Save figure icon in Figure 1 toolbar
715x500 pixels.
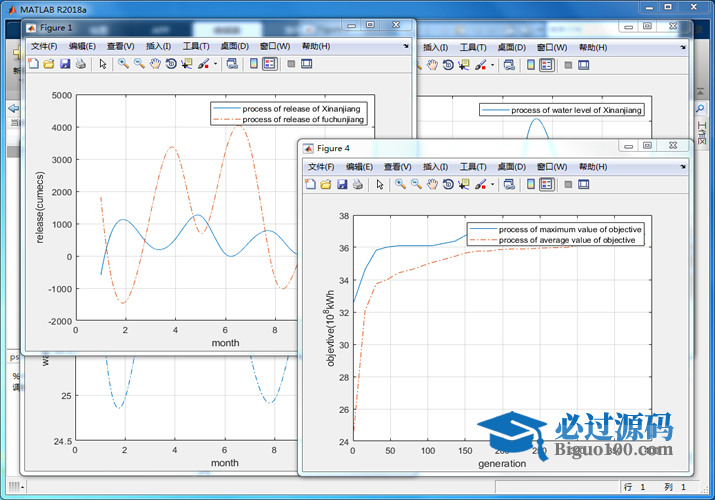65,64
